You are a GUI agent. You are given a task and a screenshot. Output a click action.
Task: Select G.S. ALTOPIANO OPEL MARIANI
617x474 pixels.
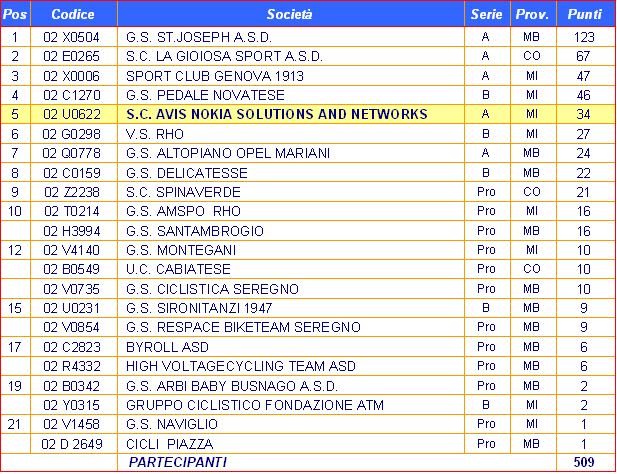(228, 153)
